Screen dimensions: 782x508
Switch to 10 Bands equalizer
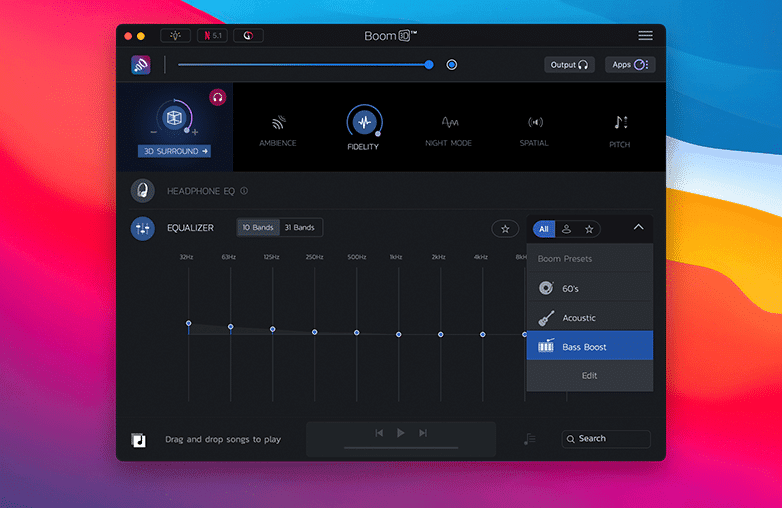click(258, 227)
